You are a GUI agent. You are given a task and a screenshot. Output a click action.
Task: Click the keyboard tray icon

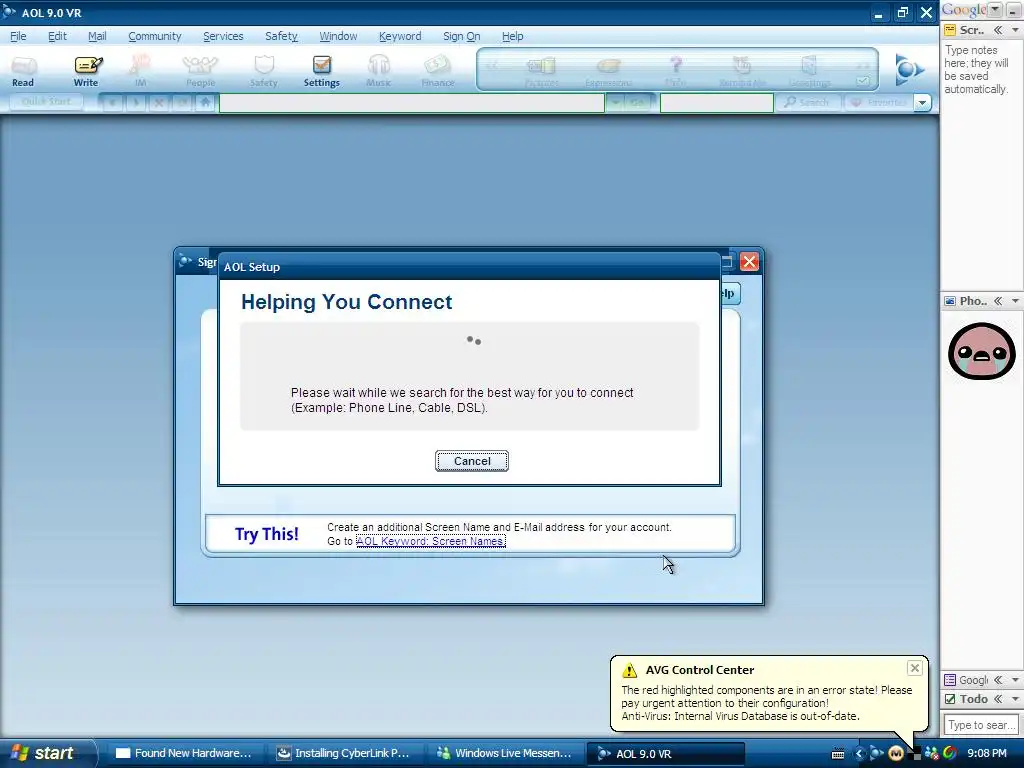839,754
